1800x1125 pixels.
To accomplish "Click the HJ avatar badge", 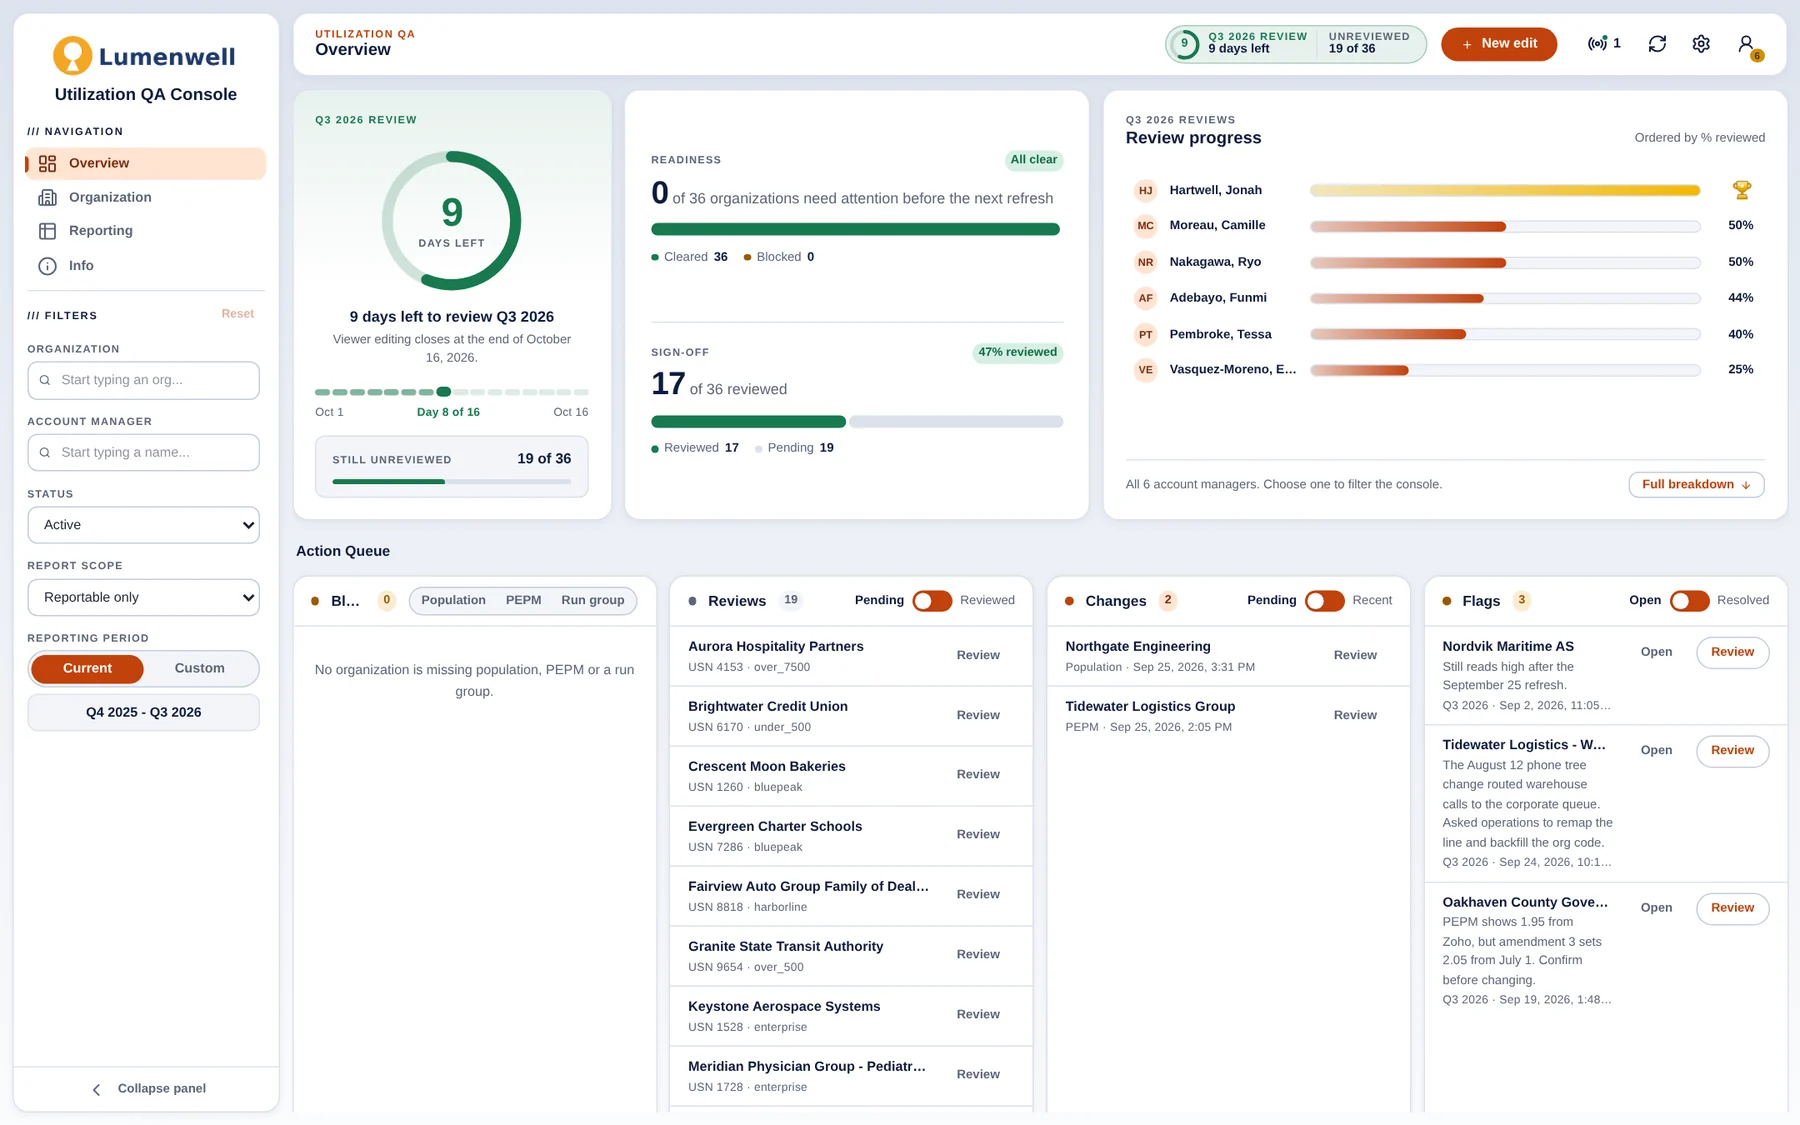I will pos(1145,190).
